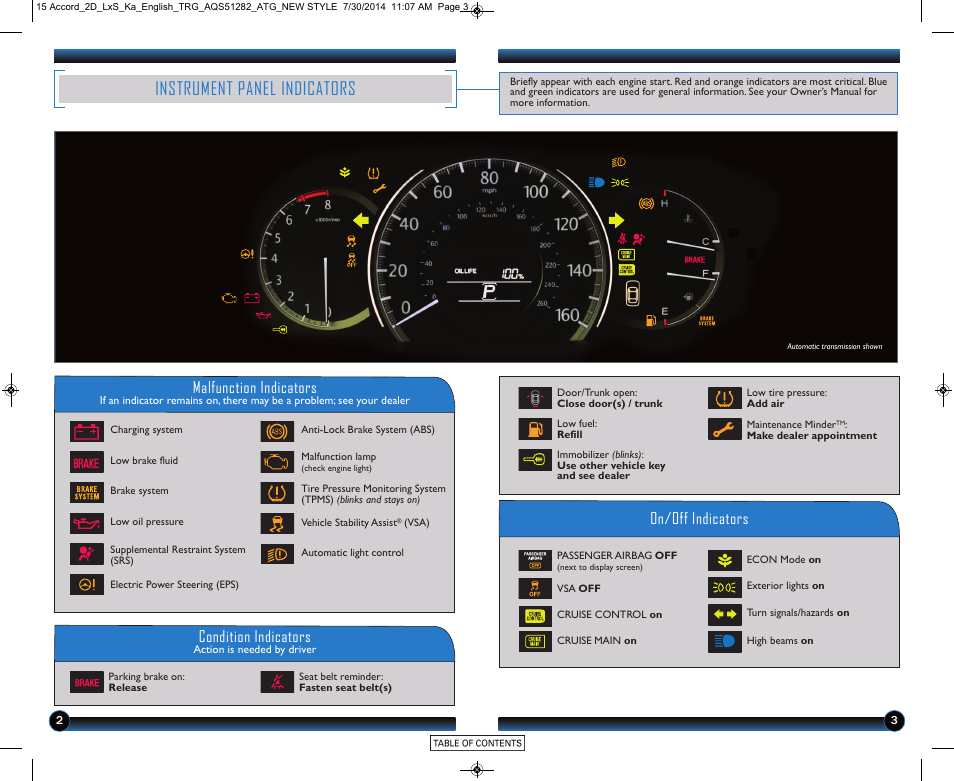Click the Condition Indicators header
This screenshot has height=781, width=954.
254,636
